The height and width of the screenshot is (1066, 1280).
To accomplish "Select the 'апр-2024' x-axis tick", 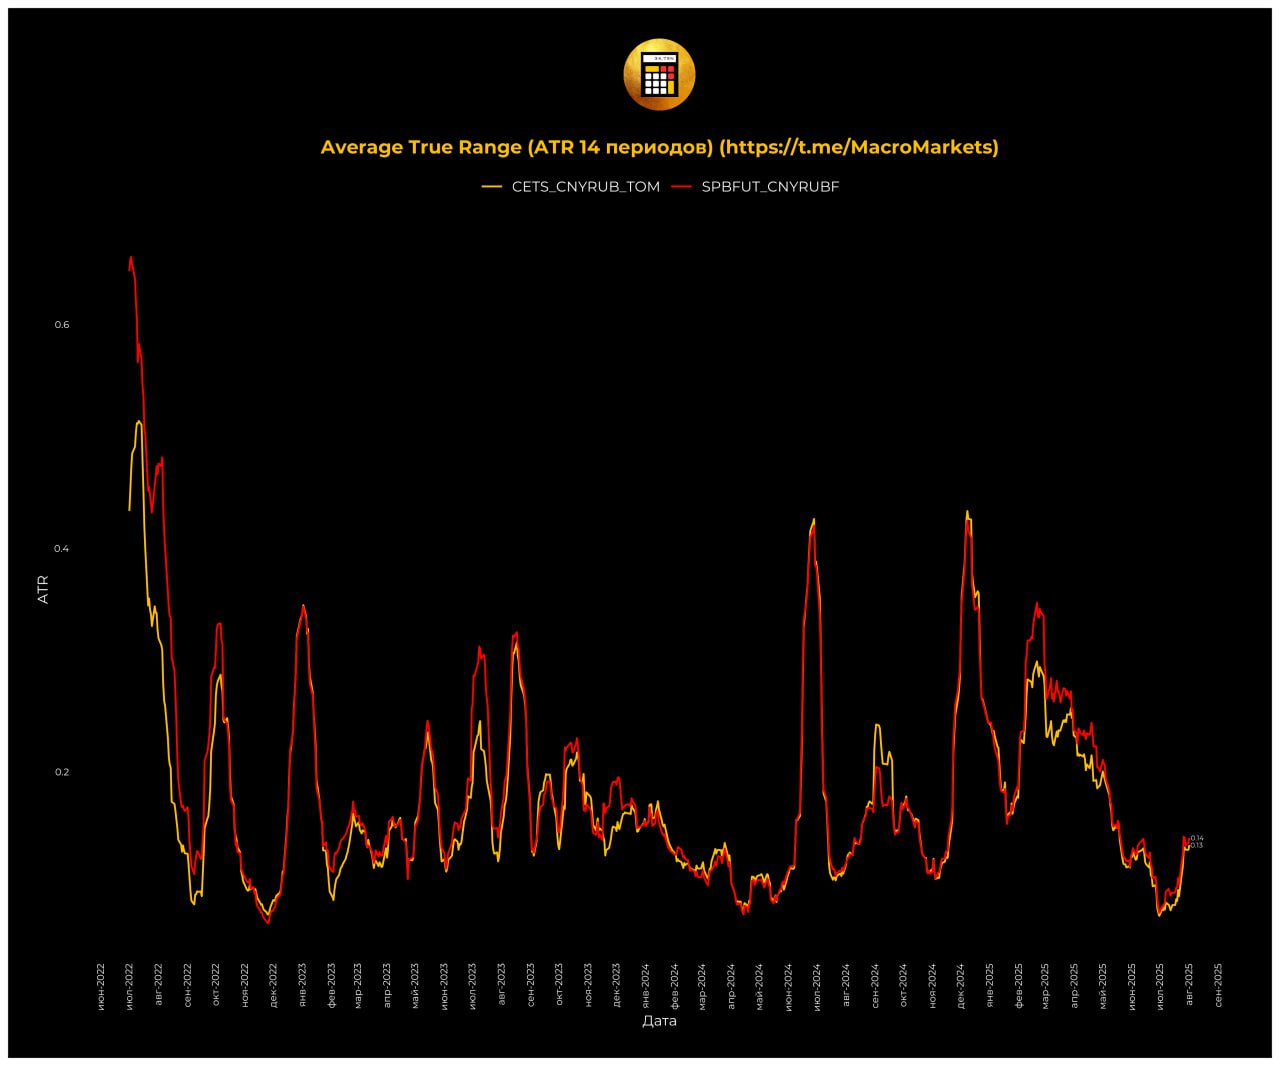I will (731, 985).
